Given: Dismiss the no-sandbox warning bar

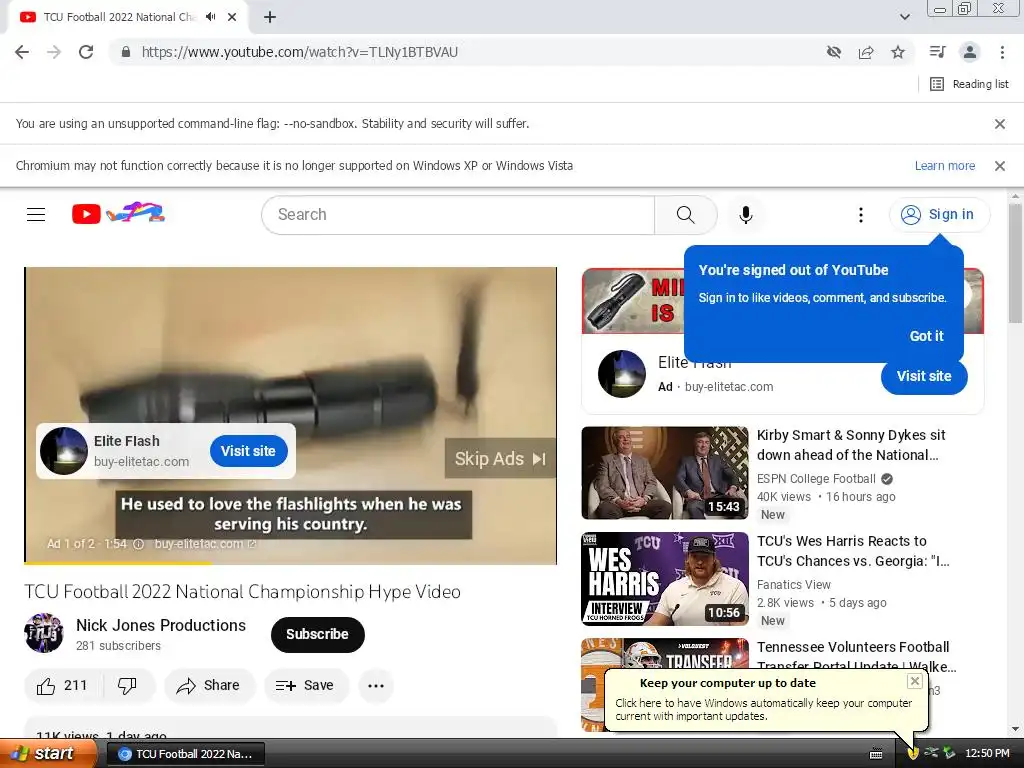Looking at the screenshot, I should pos(1000,124).
